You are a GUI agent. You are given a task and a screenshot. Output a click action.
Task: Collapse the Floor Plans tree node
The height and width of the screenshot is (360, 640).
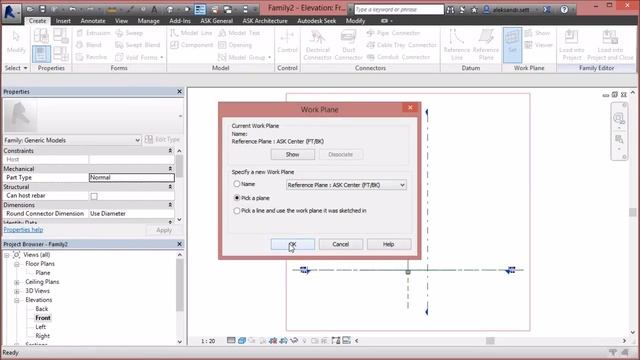pos(17,264)
